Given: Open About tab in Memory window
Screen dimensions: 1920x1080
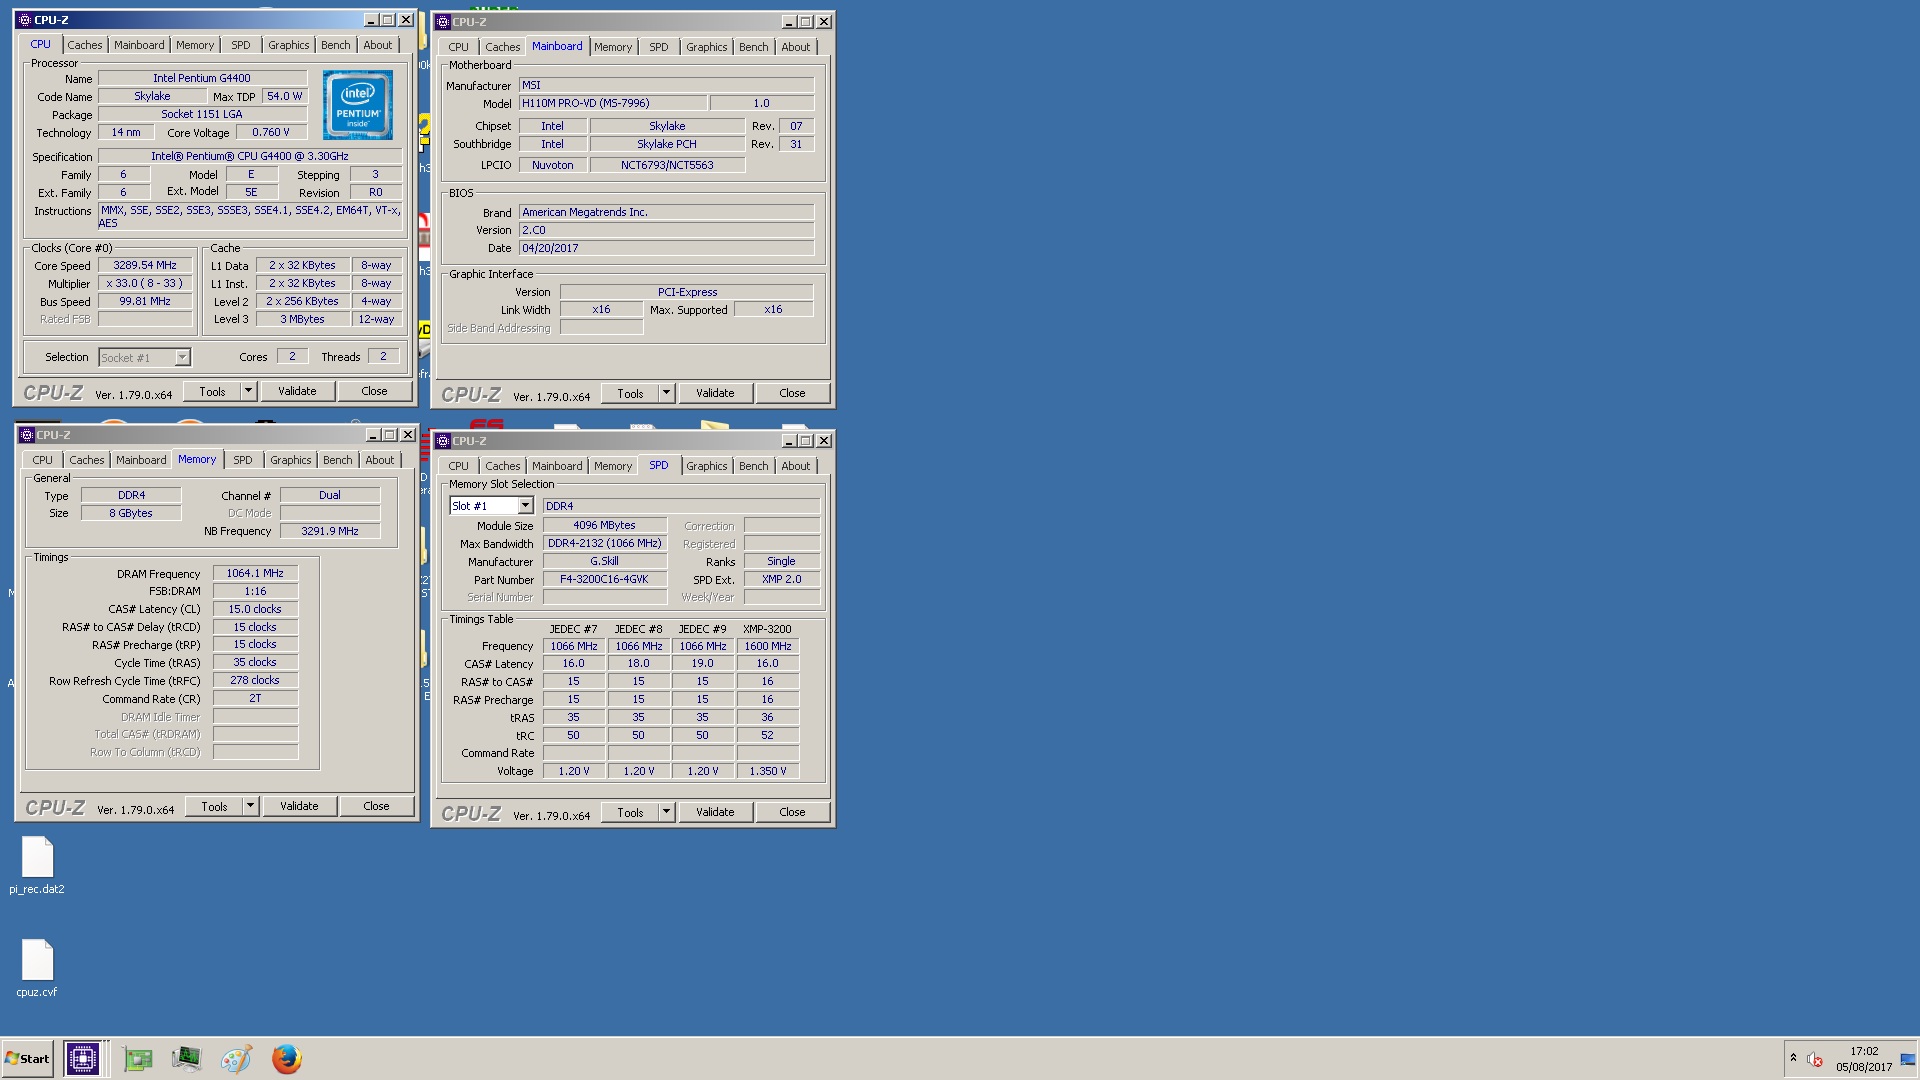Looking at the screenshot, I should tap(380, 460).
